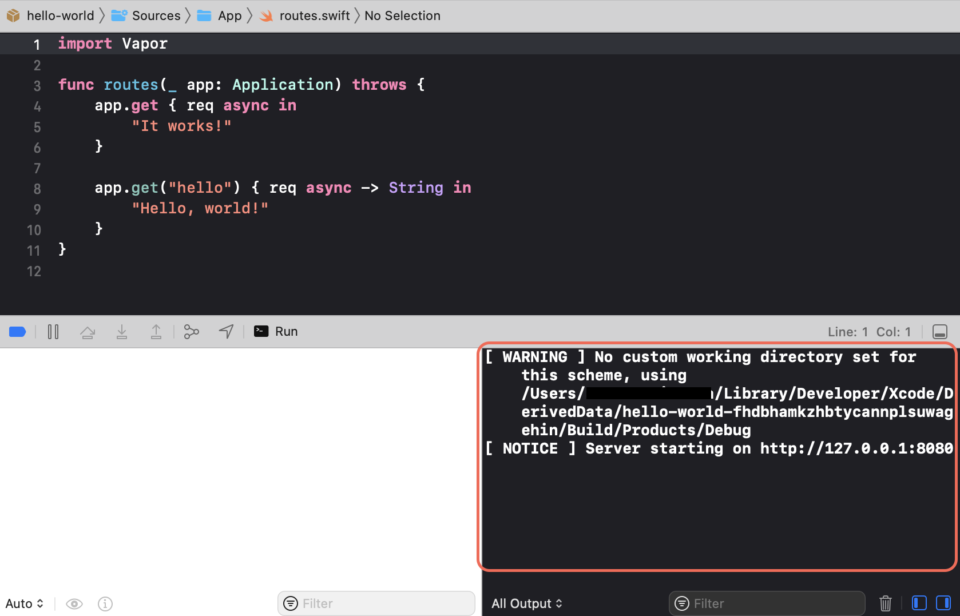Hide the console view pane
This screenshot has width=960, height=616.
[942, 603]
